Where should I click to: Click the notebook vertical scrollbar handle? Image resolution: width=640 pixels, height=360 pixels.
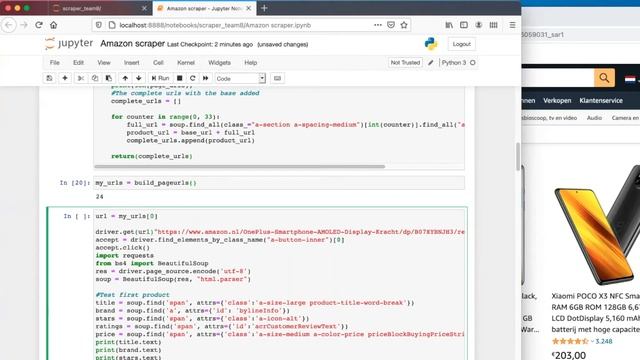[x=518, y=156]
